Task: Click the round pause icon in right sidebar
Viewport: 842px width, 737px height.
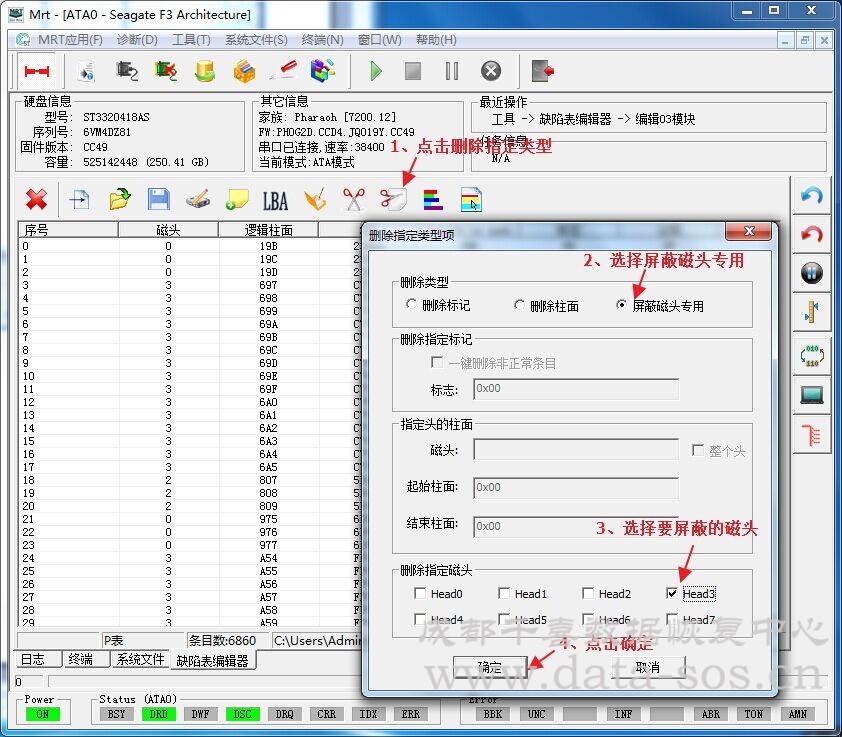Action: (x=811, y=273)
